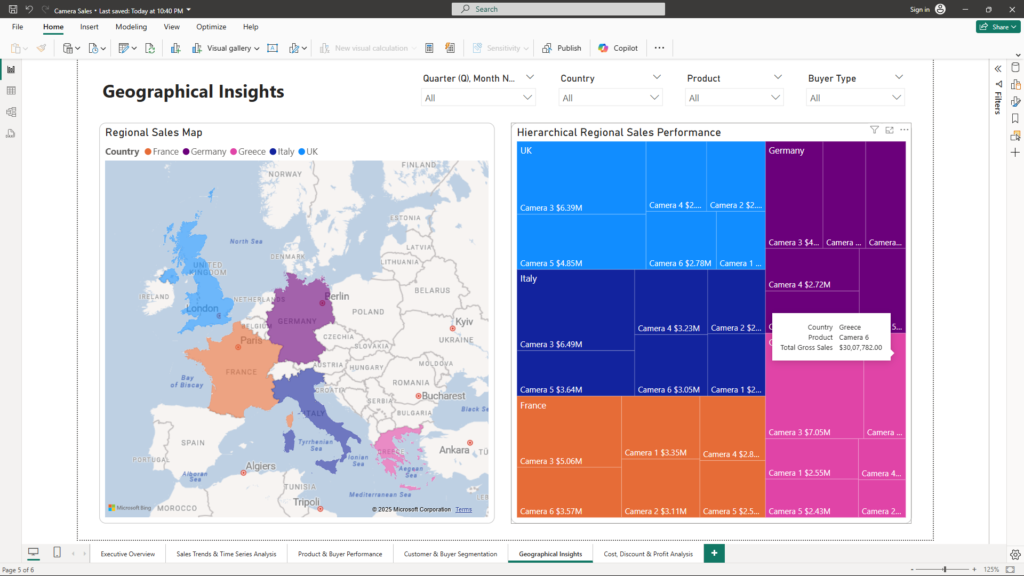The width and height of the screenshot is (1024, 576).
Task: Click the filter icon on treemap visual
Action: 874,130
